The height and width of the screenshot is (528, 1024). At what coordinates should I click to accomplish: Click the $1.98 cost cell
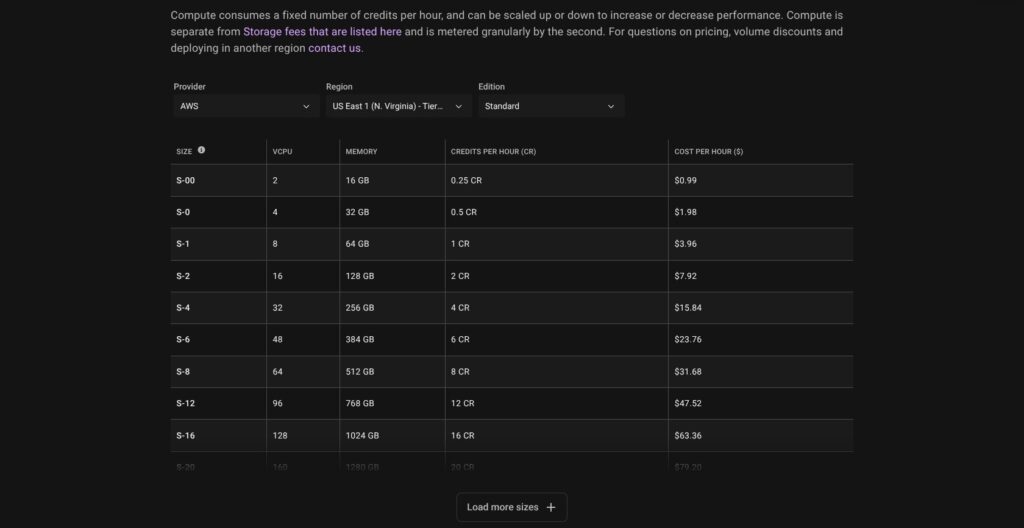[x=760, y=212]
